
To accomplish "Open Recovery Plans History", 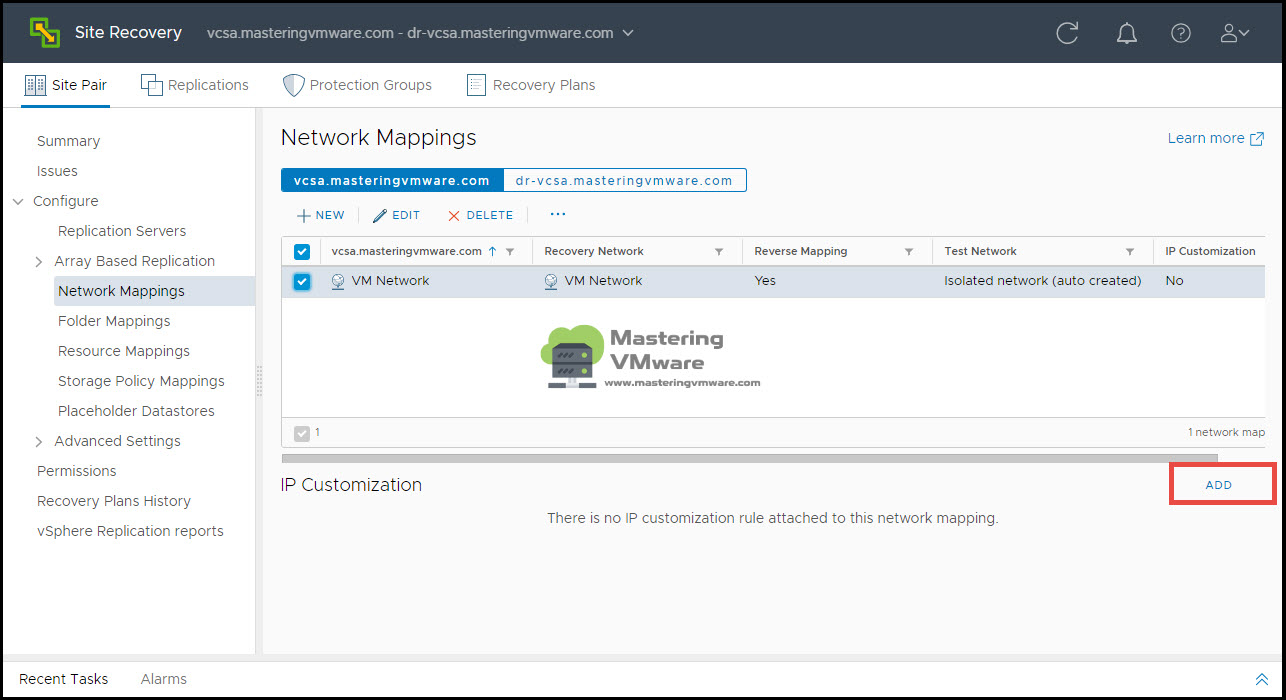I will [114, 501].
